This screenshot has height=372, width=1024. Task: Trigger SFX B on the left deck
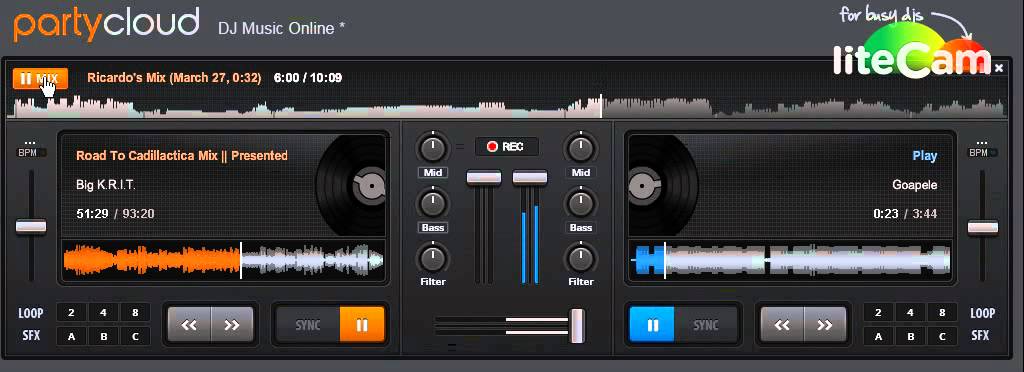pyautogui.click(x=103, y=337)
